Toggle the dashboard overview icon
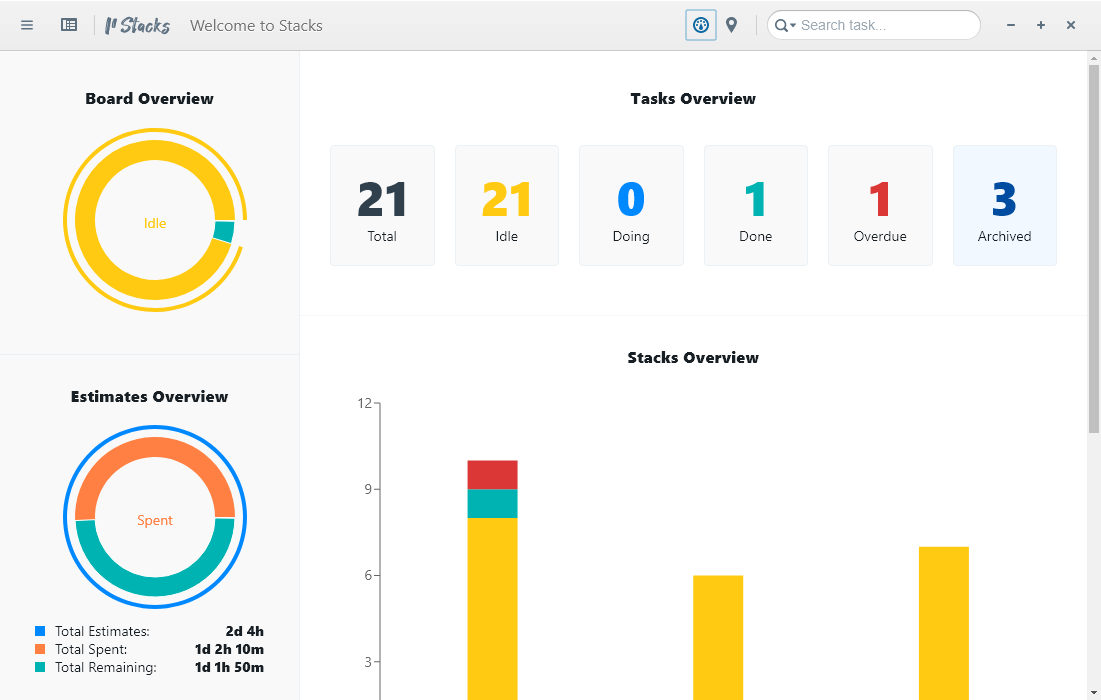This screenshot has width=1101, height=700. click(701, 25)
